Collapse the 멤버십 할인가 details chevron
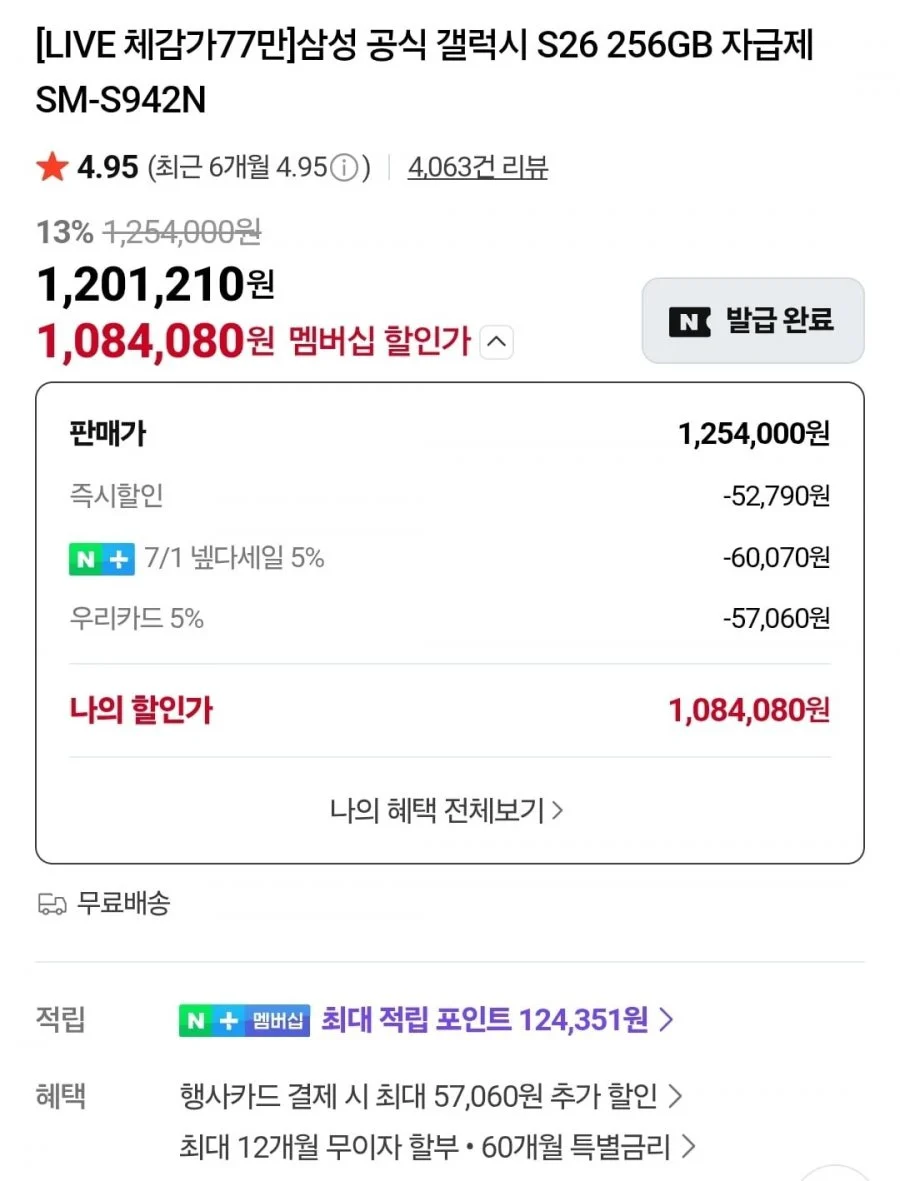This screenshot has width=900, height=1181. [496, 342]
